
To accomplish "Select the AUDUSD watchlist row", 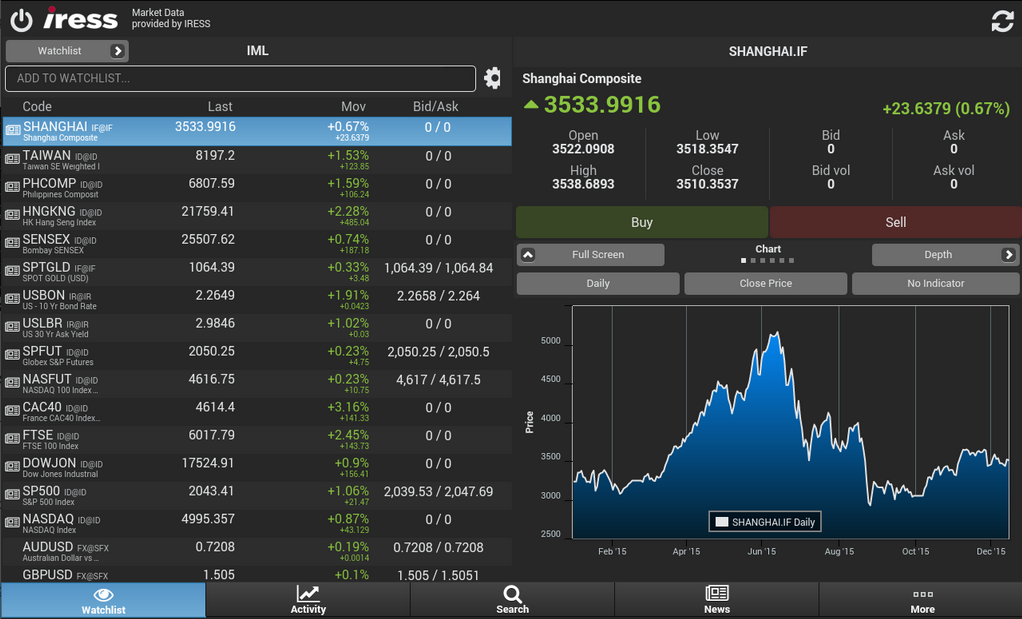I will click(256, 551).
